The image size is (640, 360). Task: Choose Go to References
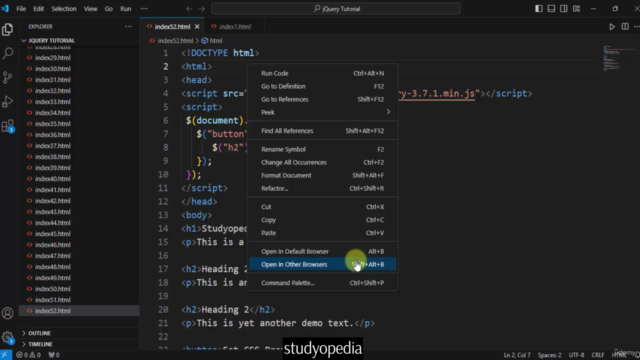(x=322, y=100)
